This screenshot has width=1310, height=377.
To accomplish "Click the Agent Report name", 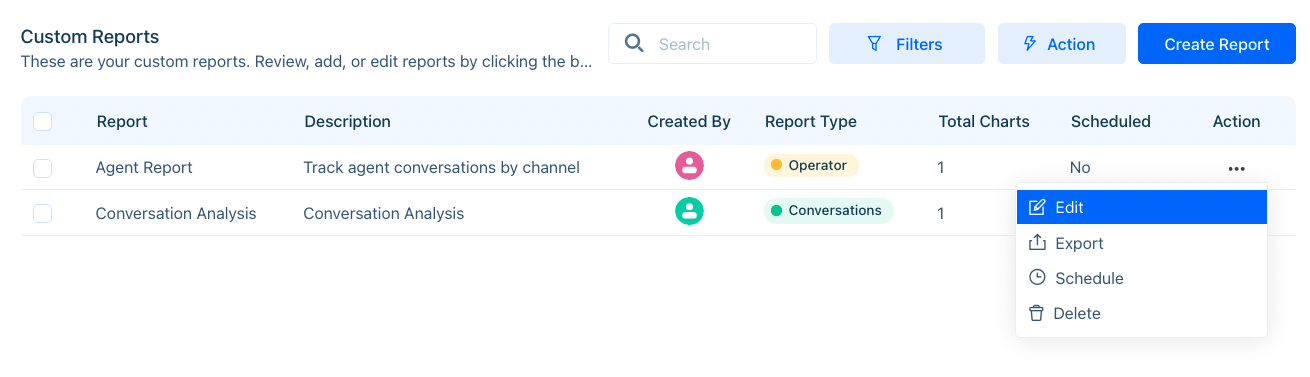I will (x=144, y=168).
